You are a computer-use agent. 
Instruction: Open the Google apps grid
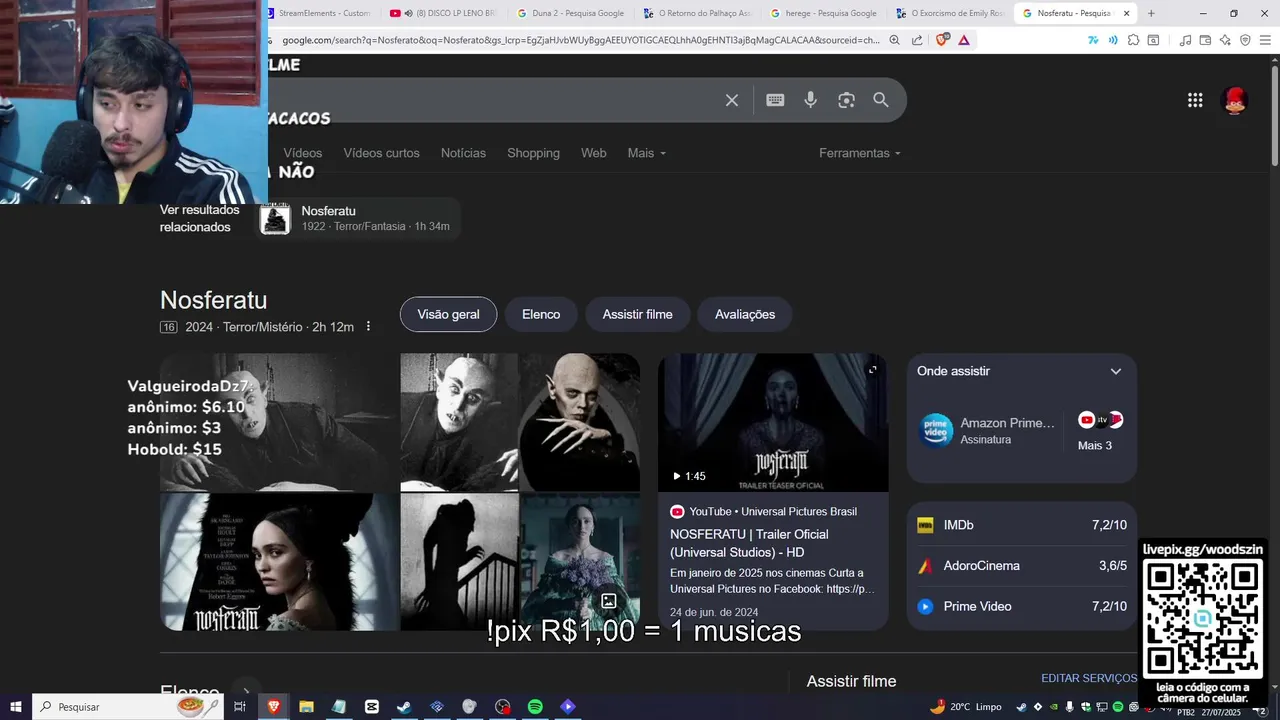[1195, 100]
